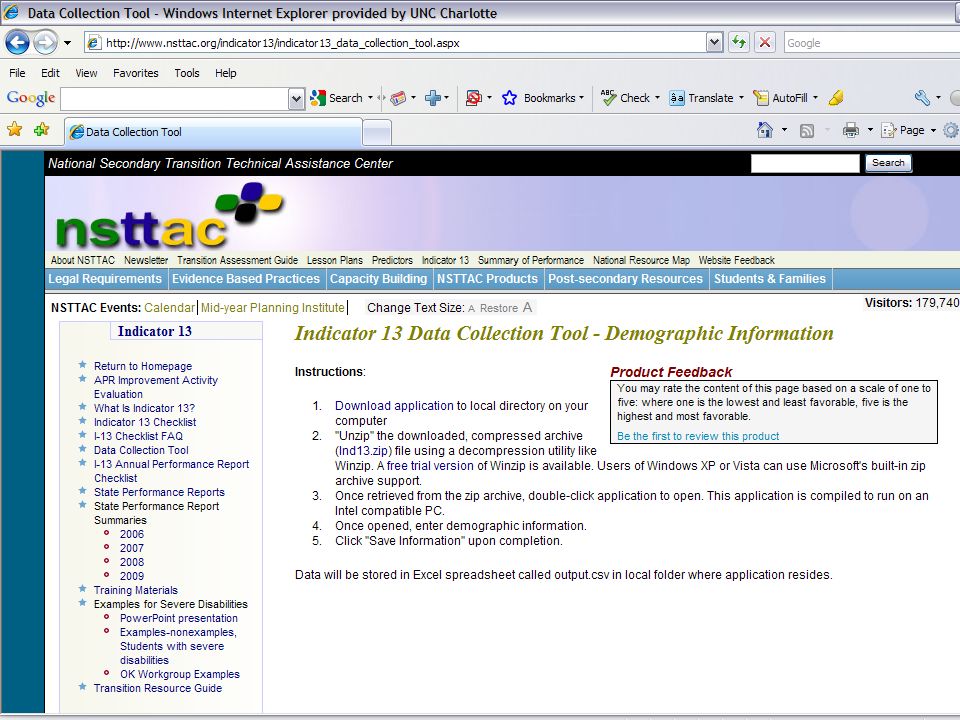Click the Transition Resource Guide link

pos(158,688)
